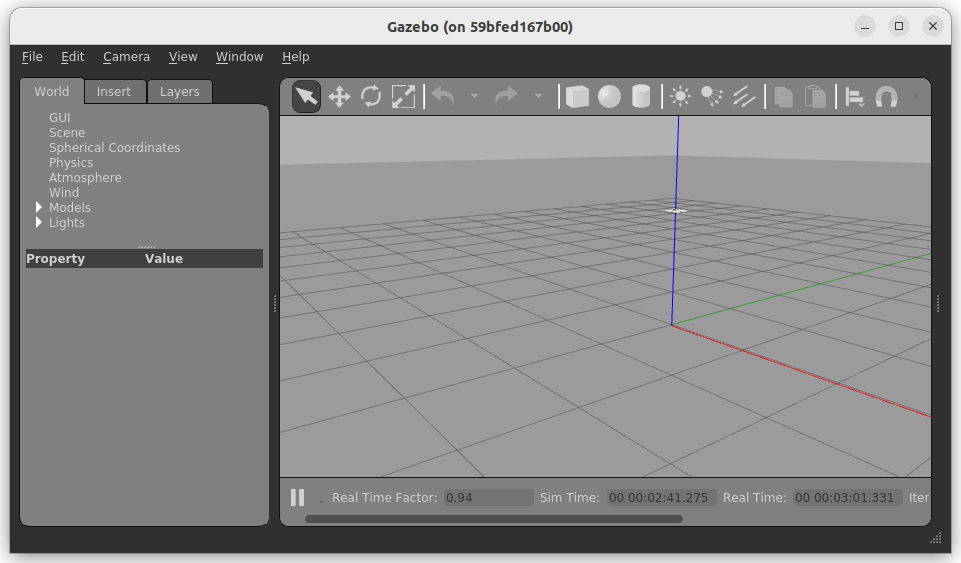The image size is (961, 563).
Task: Select Spherical Coordinates item
Action: pyautogui.click(x=115, y=148)
